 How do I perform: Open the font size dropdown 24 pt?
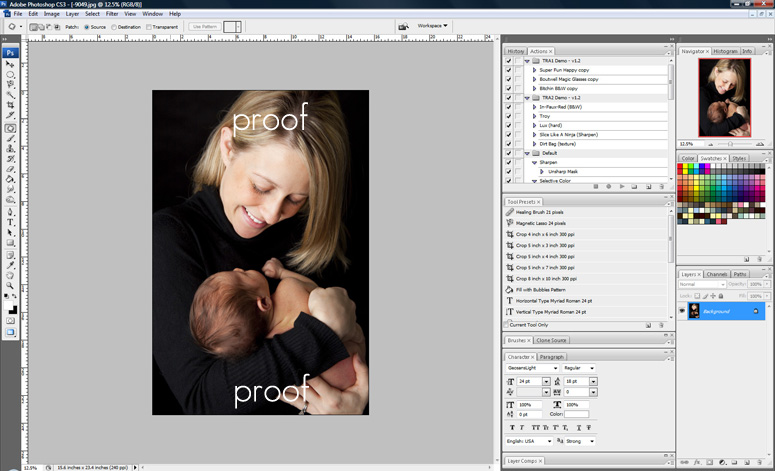click(546, 382)
